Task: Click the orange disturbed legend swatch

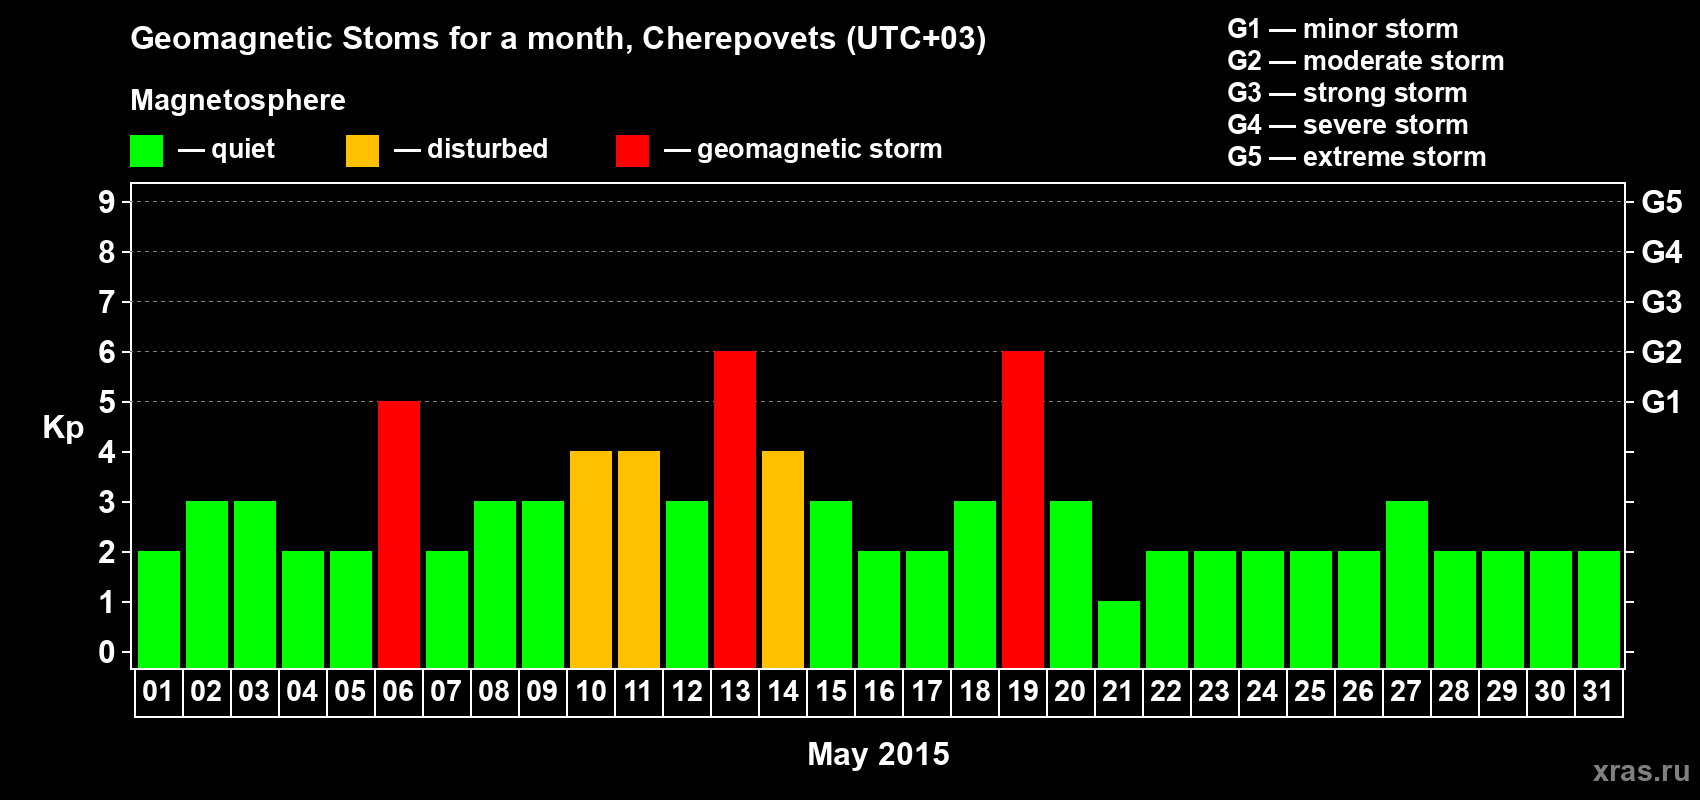Action: (x=362, y=151)
